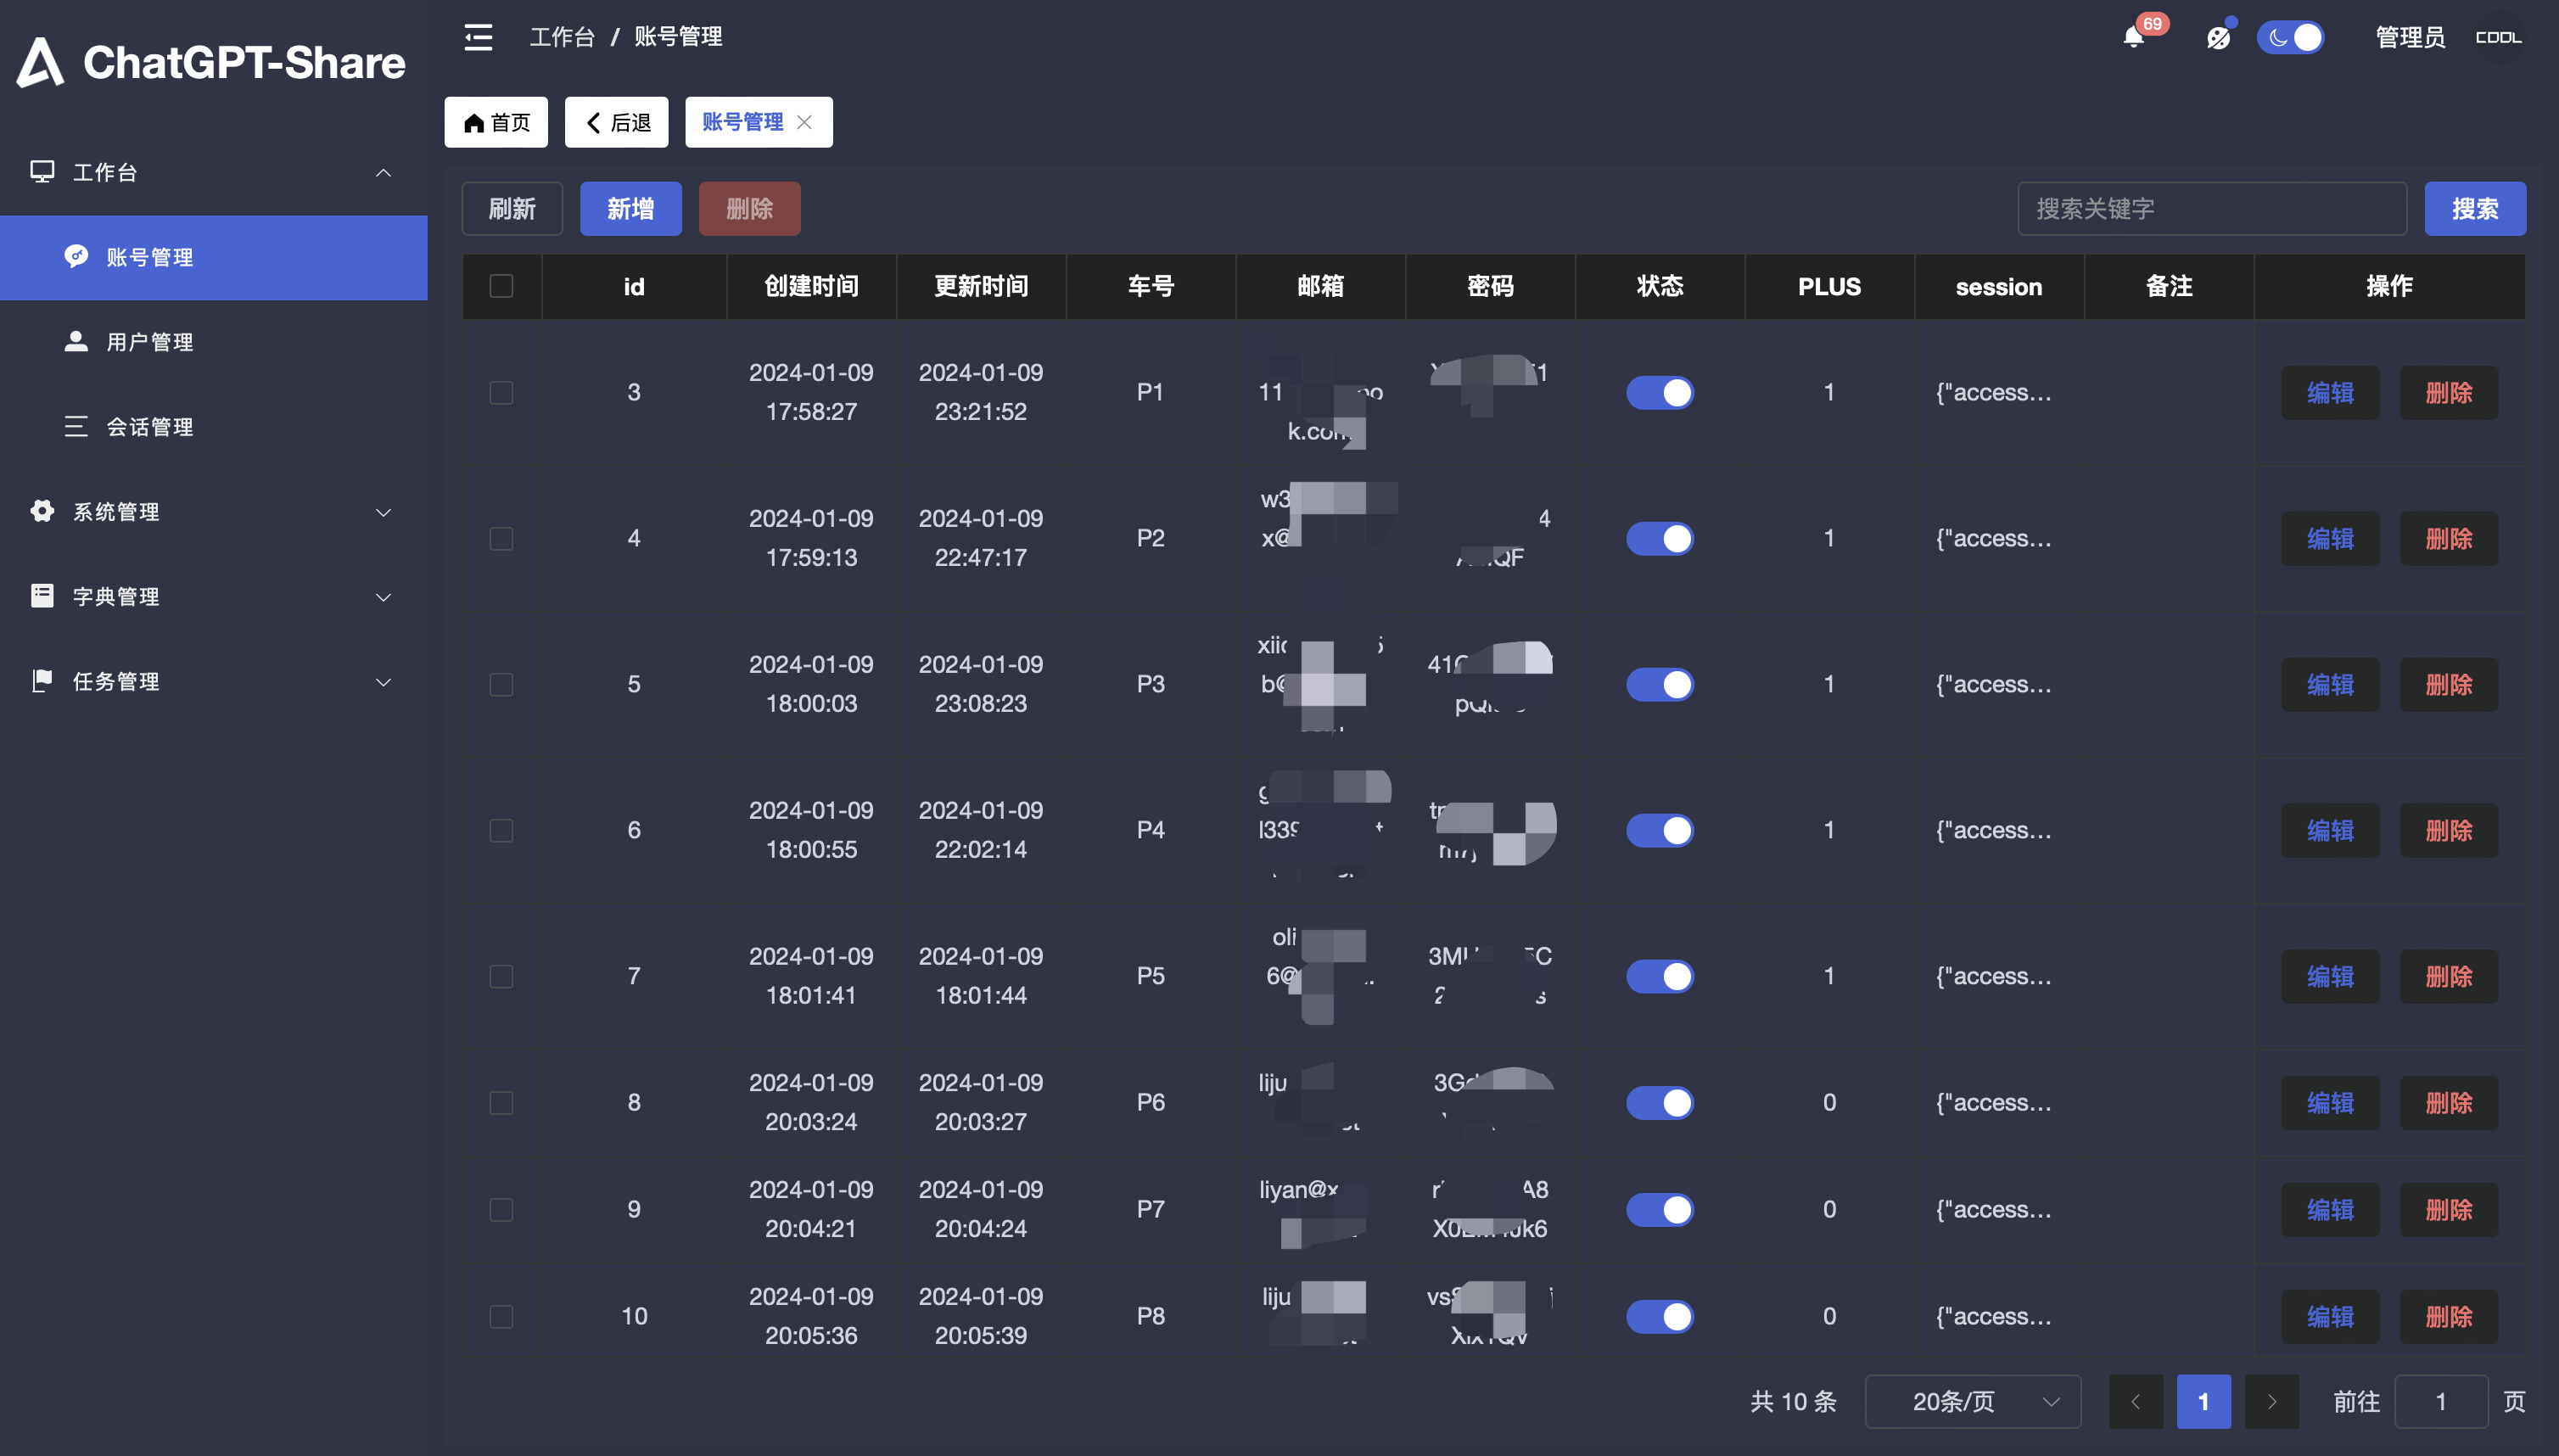The width and height of the screenshot is (2559, 1456).
Task: Click the 字典管理 book icon
Action: click(x=42, y=596)
